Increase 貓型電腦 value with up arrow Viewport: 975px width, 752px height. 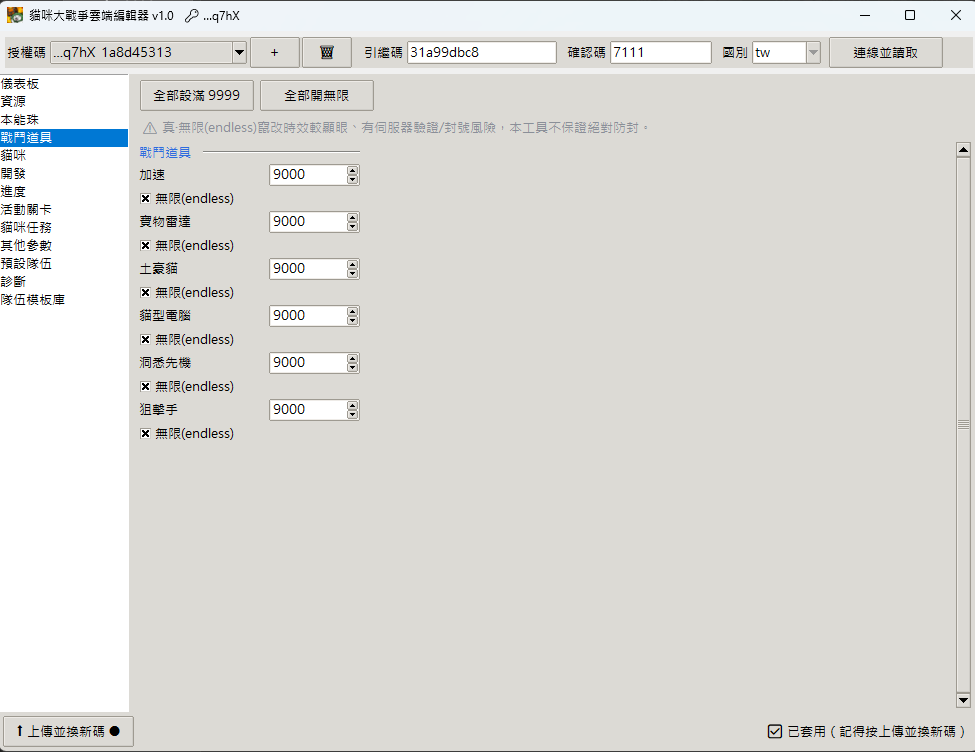pos(353,312)
